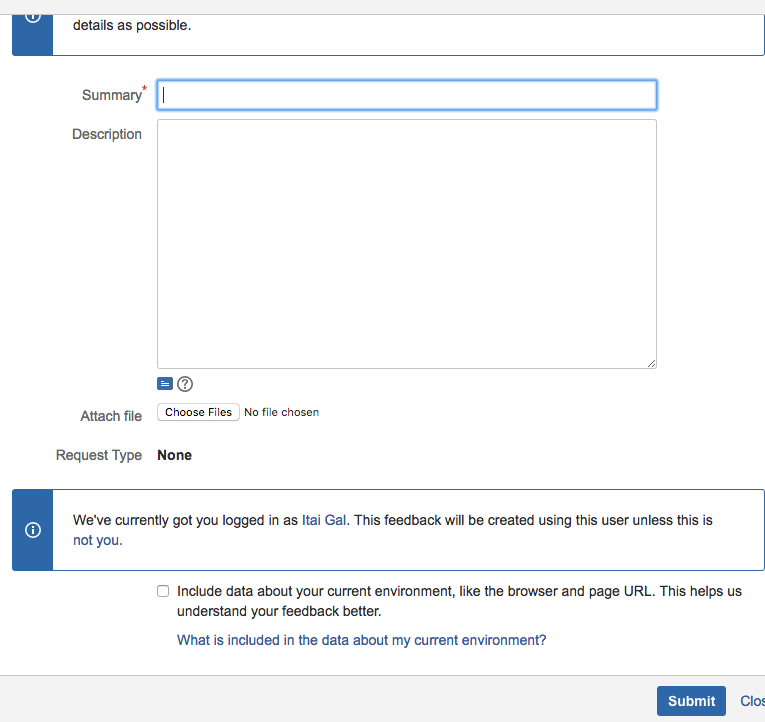Viewport: 765px width, 722px height.
Task: Click the info icon in logged-in notice
Action: tap(33, 530)
